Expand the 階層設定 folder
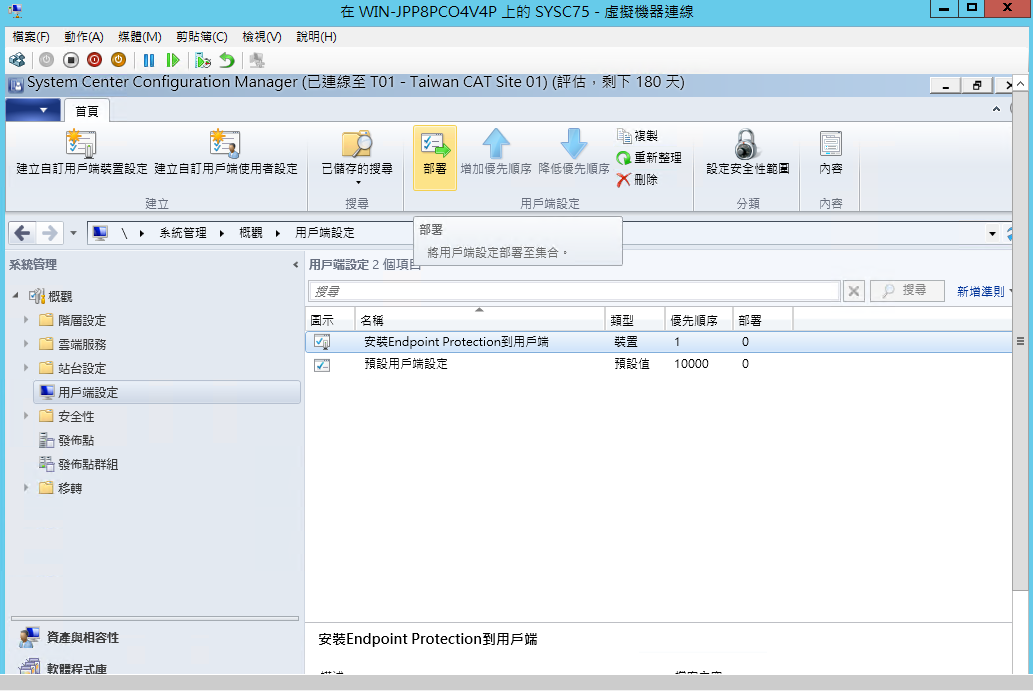1033x691 pixels. coord(26,320)
